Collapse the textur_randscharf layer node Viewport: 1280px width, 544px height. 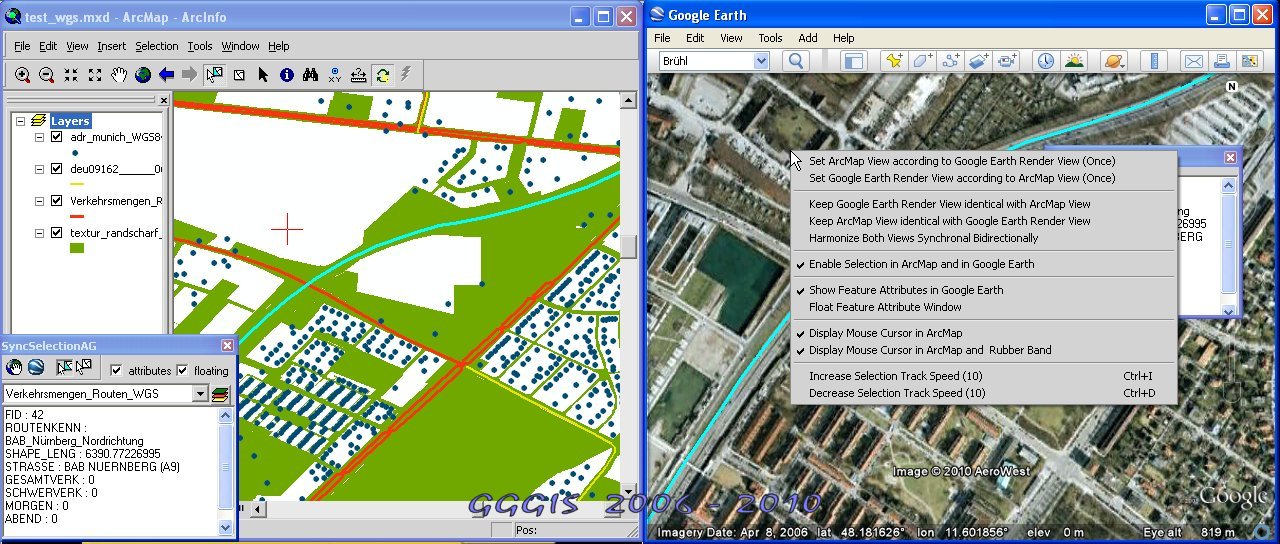pos(40,233)
